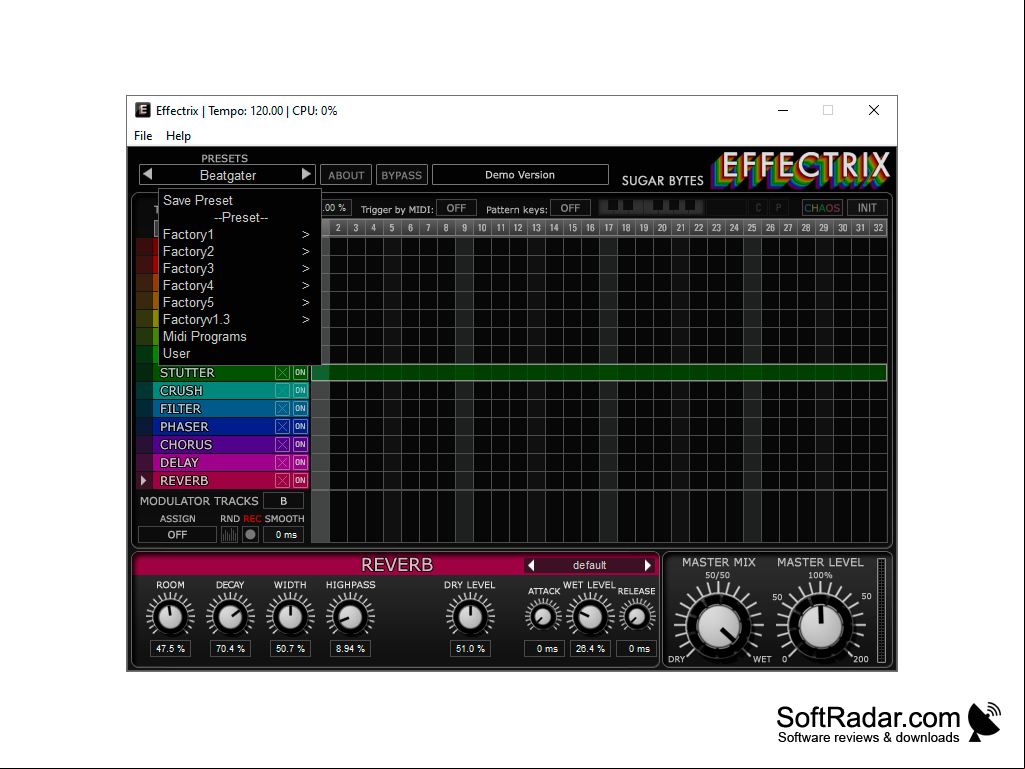
Task: Click the INIT button
Action: point(867,208)
